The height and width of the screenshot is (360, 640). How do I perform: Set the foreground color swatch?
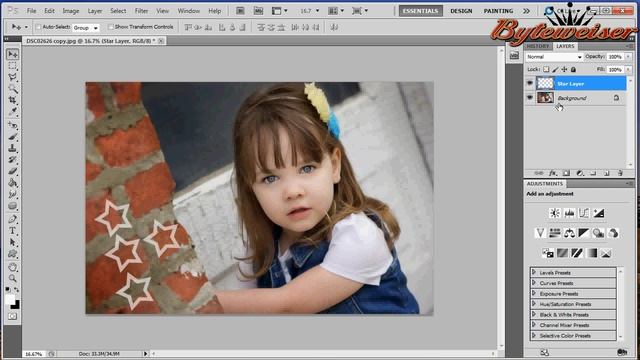pos(10,299)
